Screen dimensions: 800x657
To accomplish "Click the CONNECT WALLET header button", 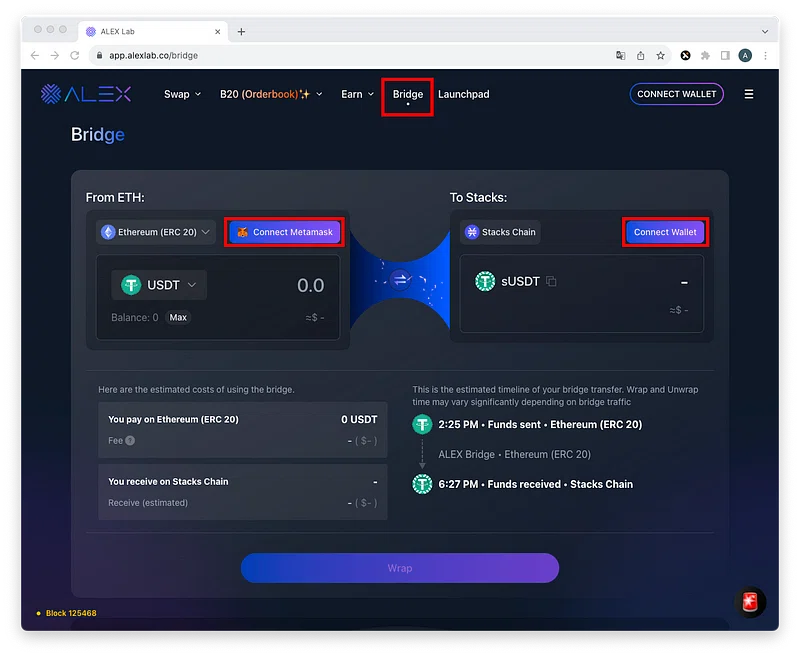I will click(x=677, y=94).
